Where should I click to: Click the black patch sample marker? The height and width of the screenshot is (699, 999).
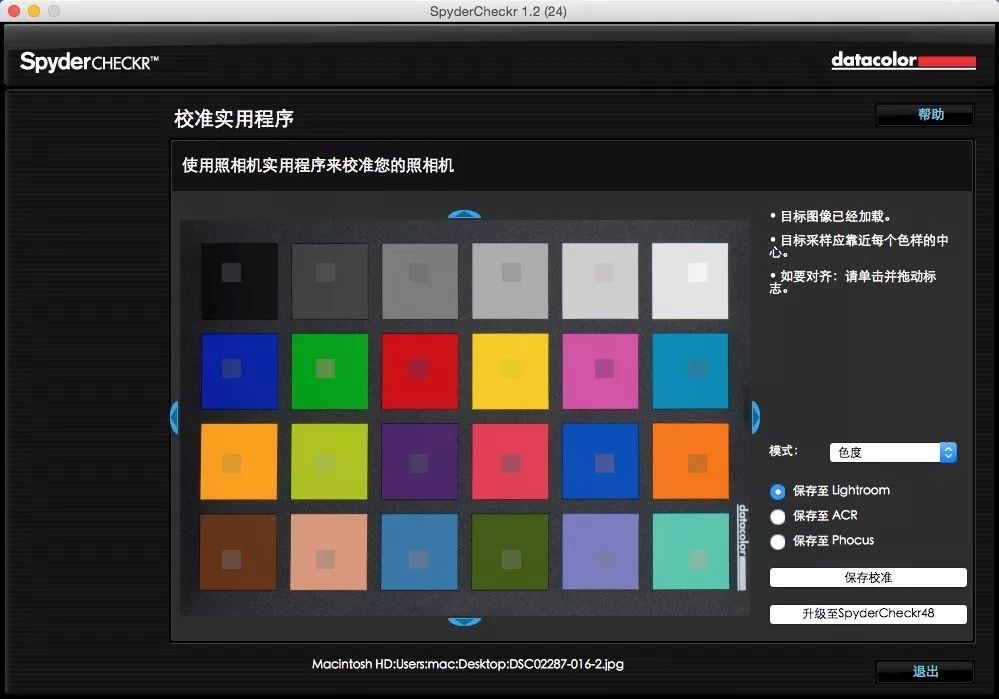231,273
